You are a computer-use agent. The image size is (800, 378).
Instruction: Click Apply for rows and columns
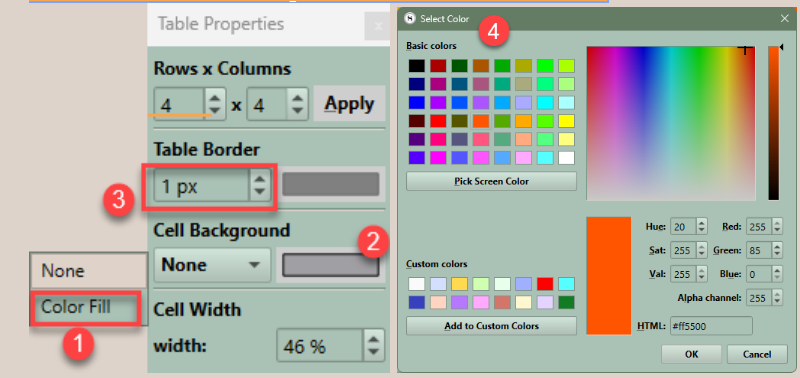click(349, 104)
